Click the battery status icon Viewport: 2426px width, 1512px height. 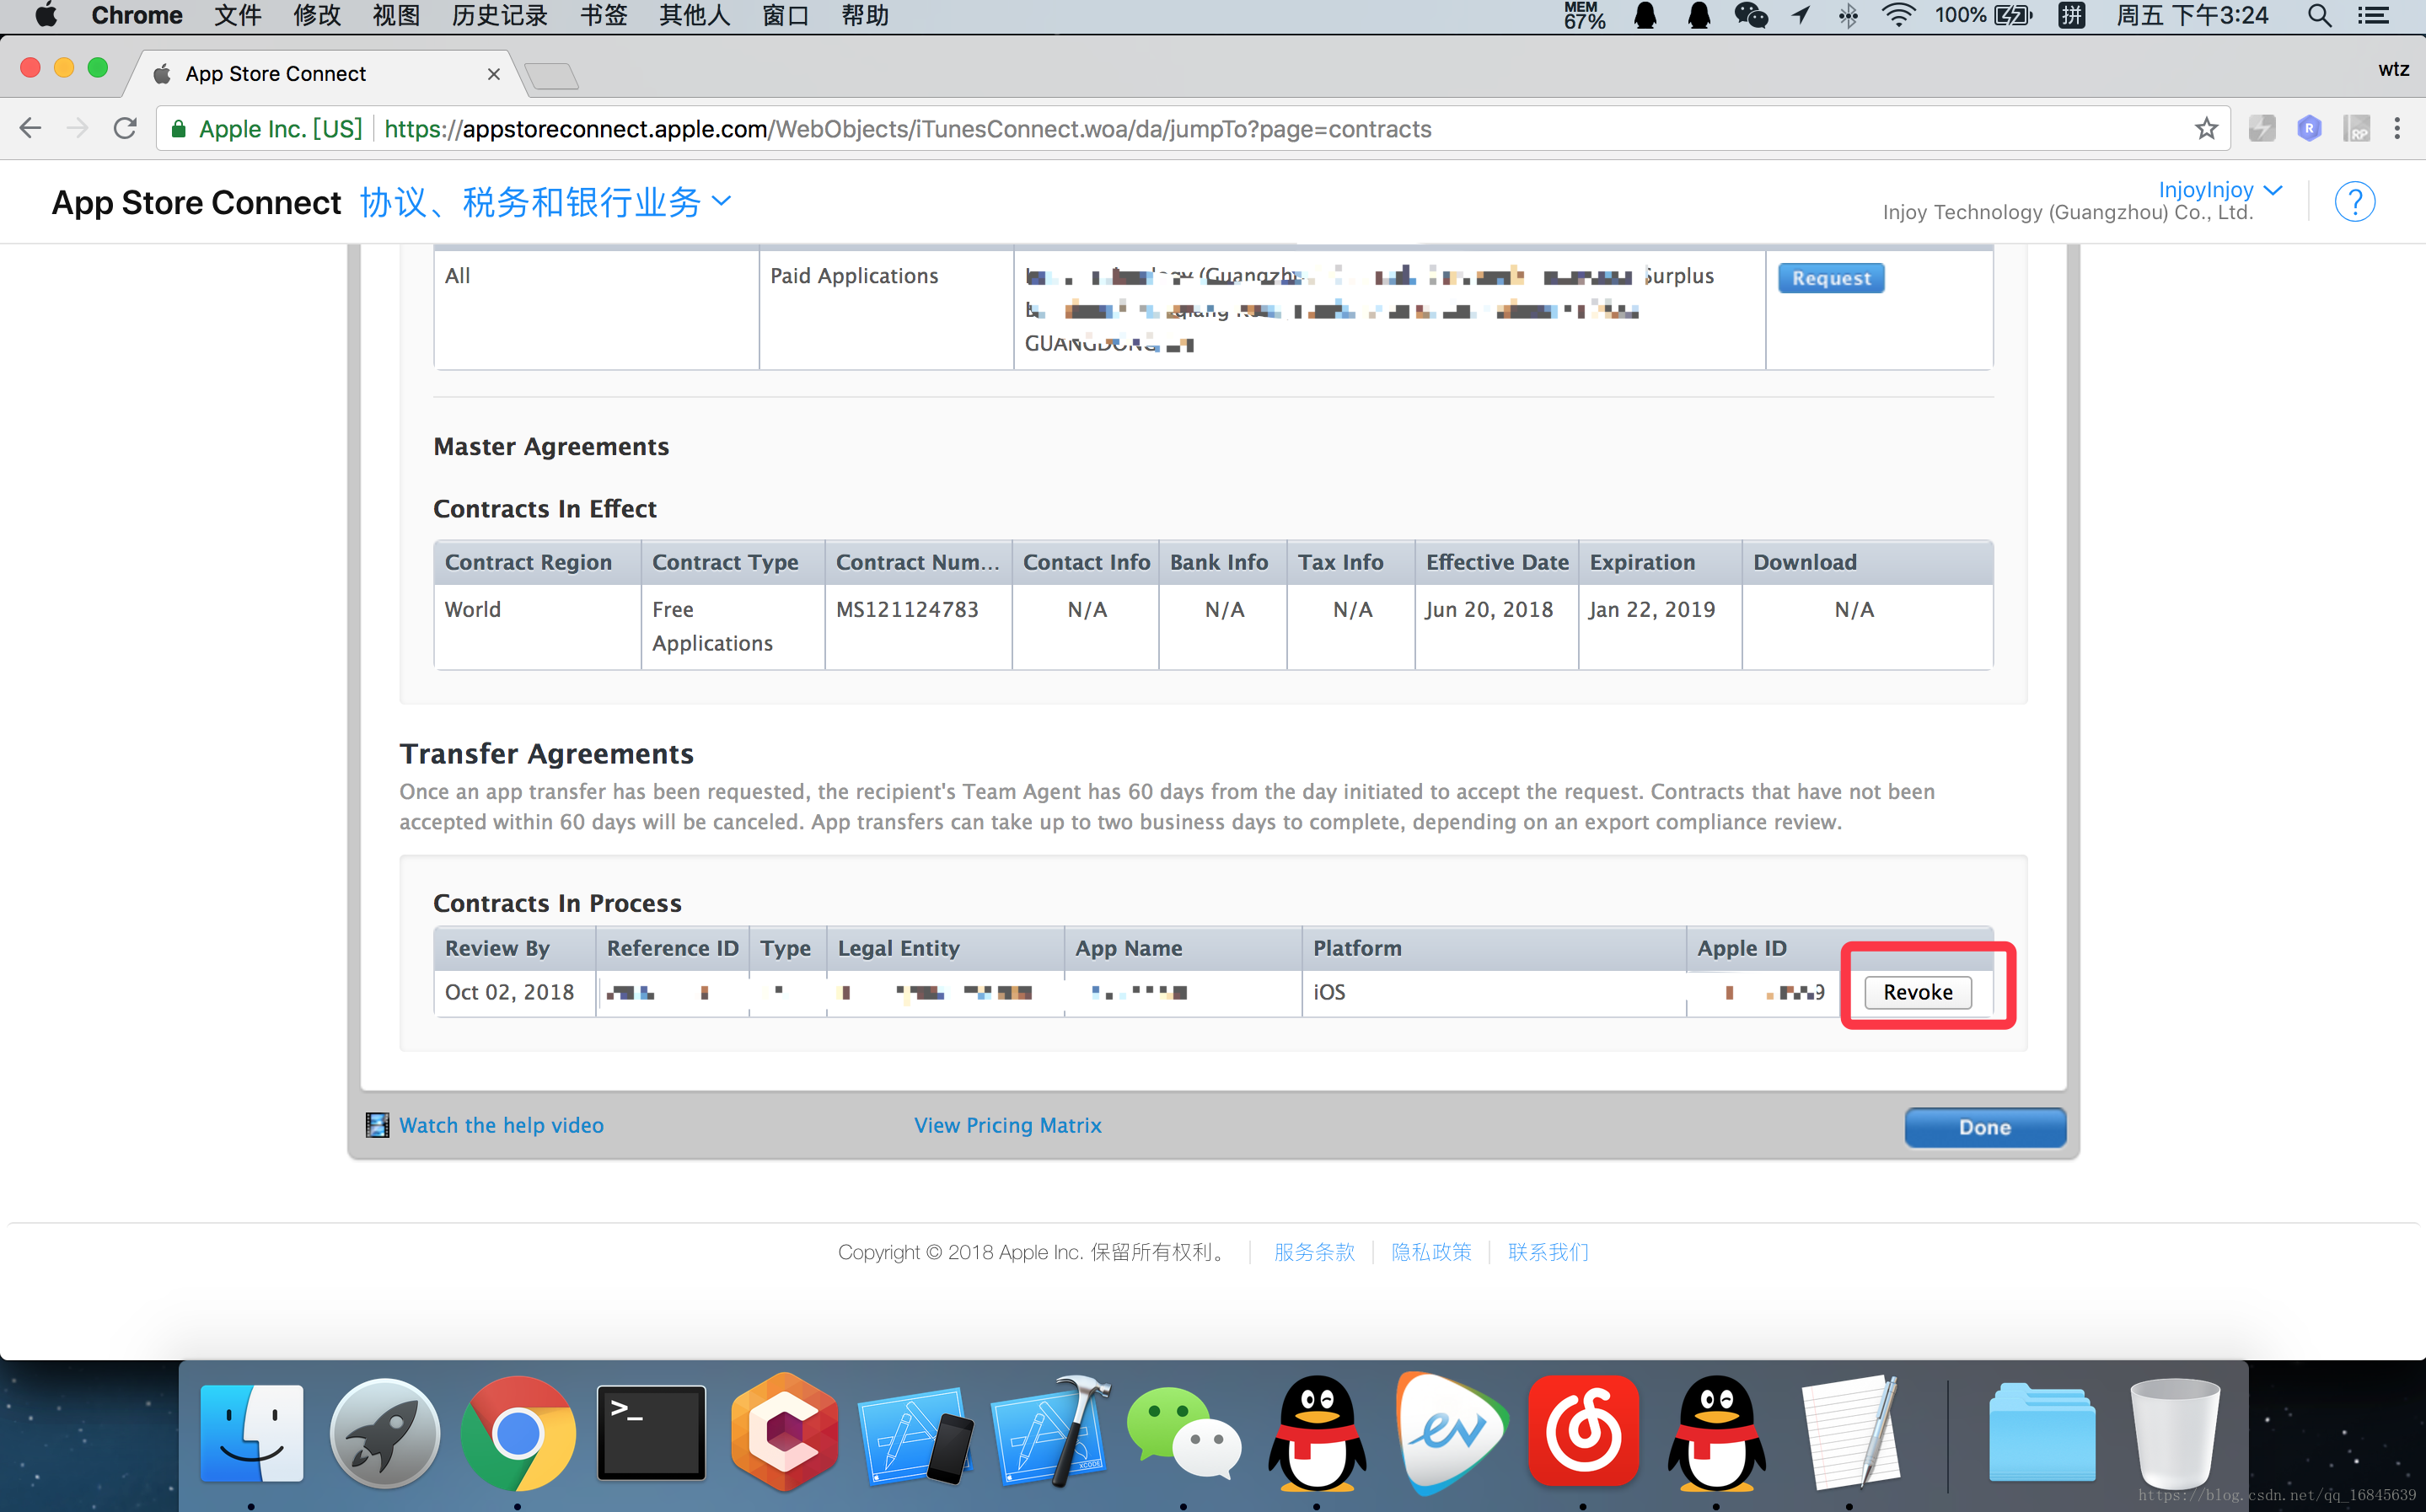tap(2013, 15)
